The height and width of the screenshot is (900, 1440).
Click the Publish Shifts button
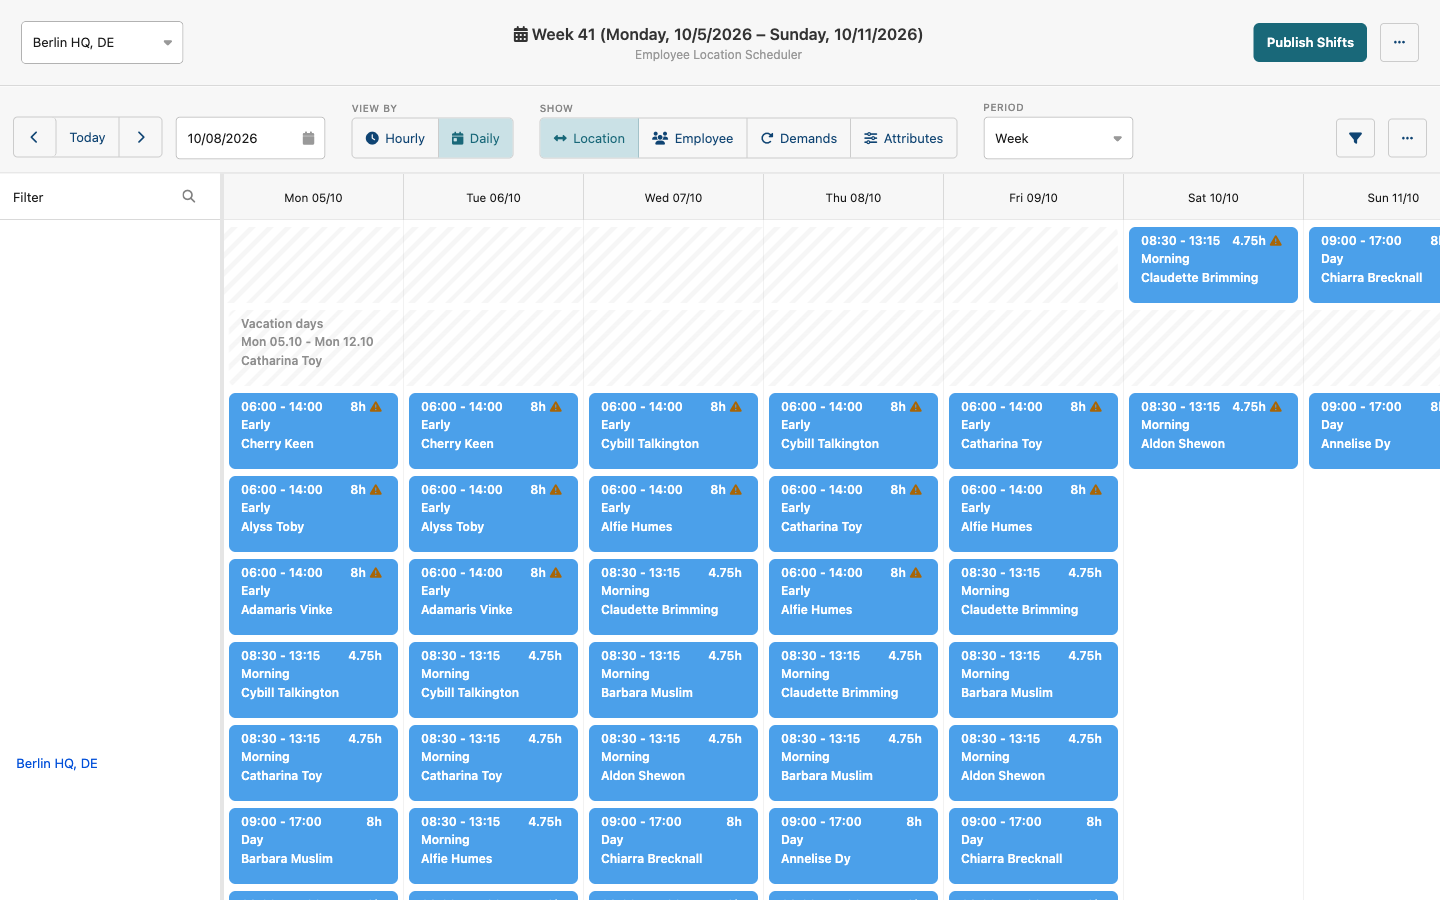point(1310,42)
